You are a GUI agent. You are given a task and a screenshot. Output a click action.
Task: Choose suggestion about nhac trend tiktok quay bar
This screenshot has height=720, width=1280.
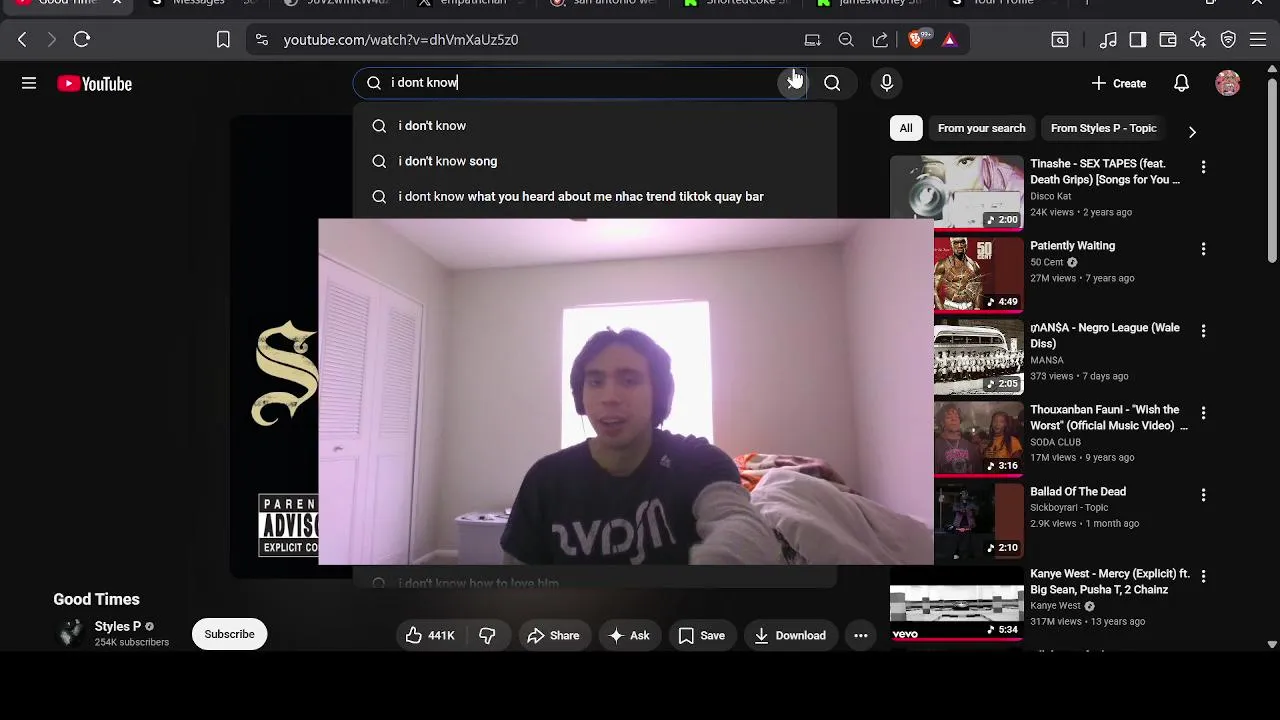(596, 196)
